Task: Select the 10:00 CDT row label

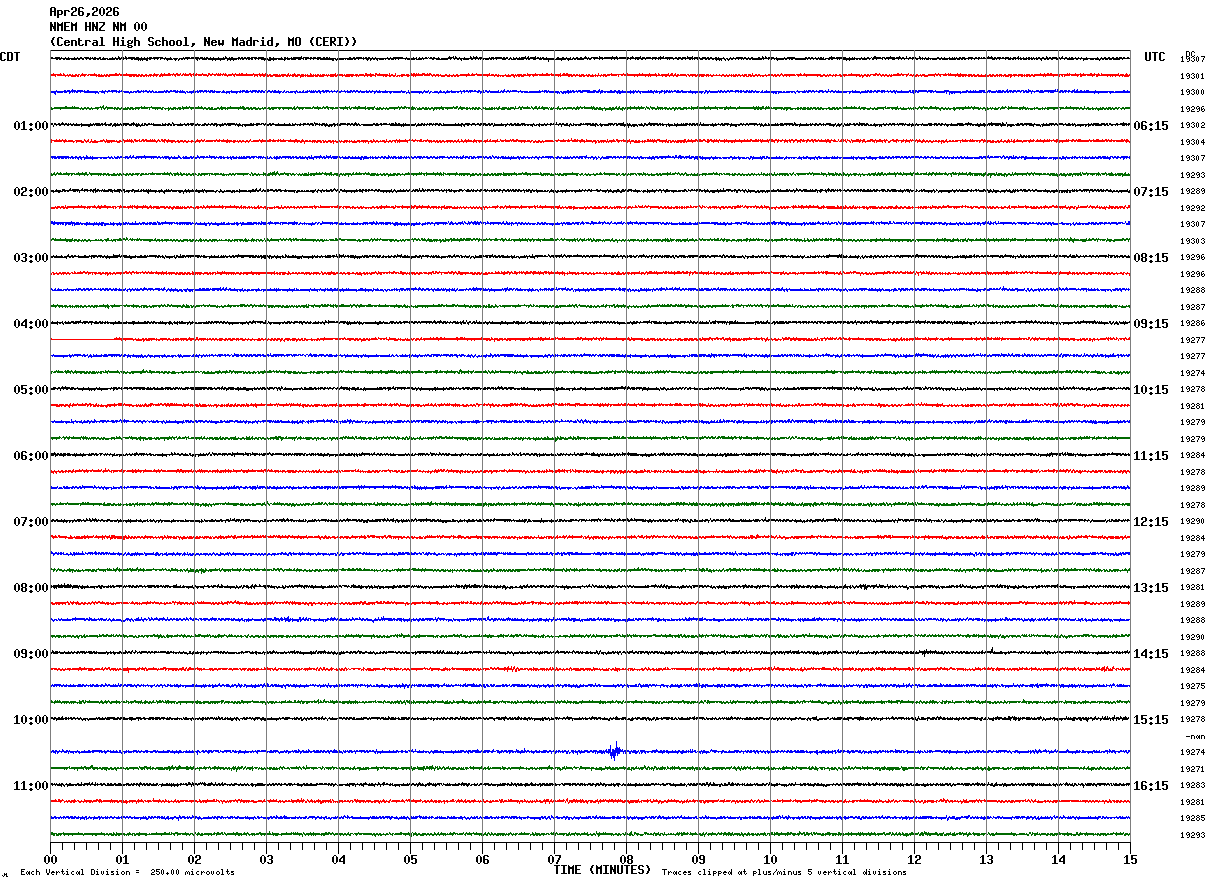Action: click(31, 720)
